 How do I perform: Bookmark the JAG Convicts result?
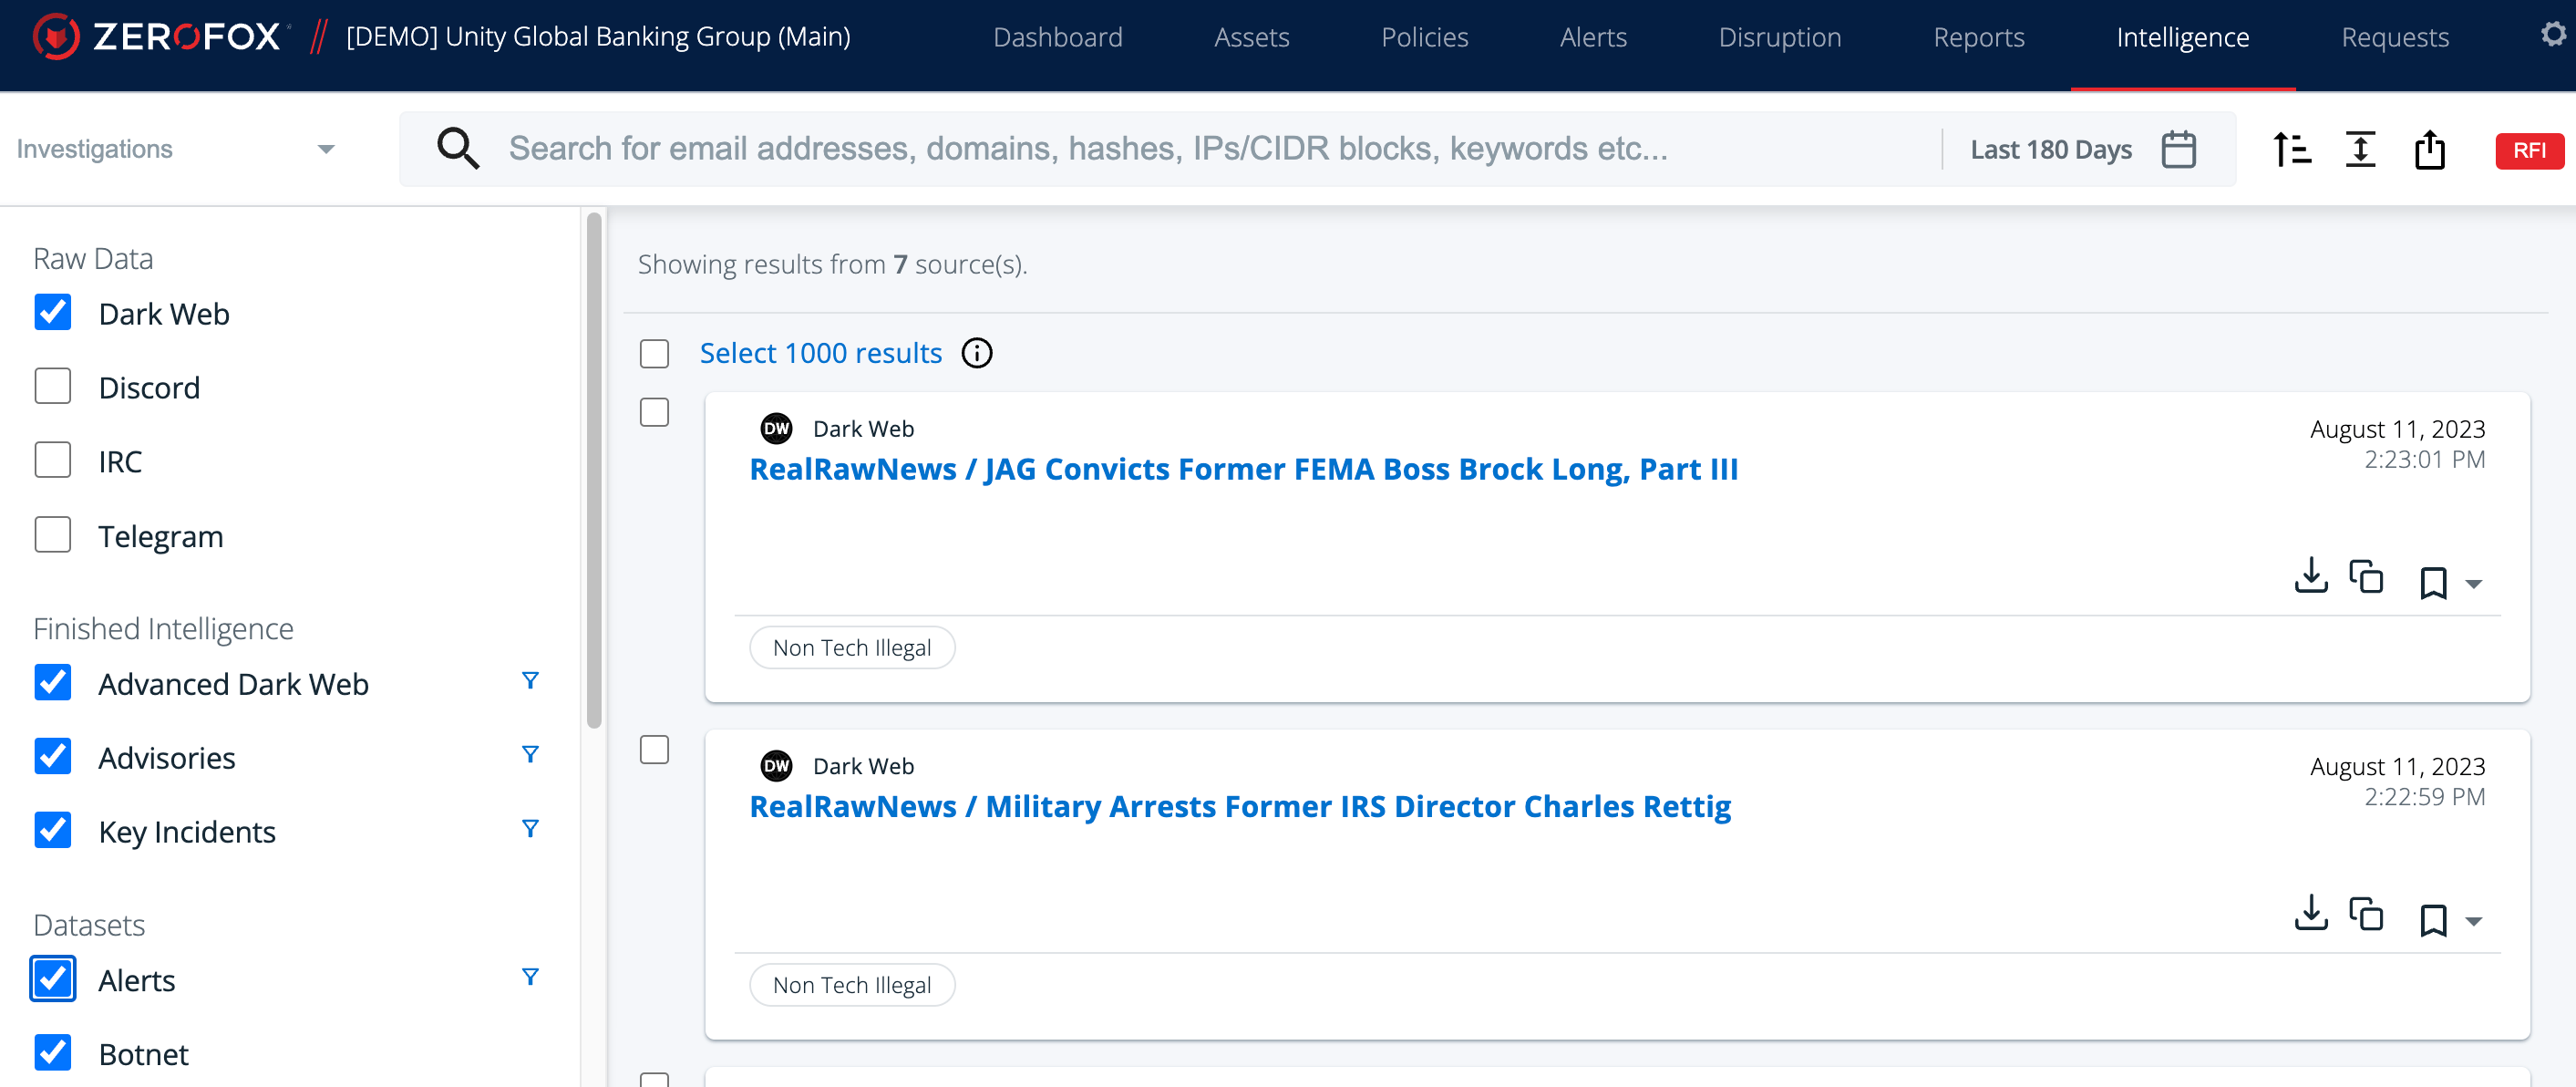tap(2432, 582)
